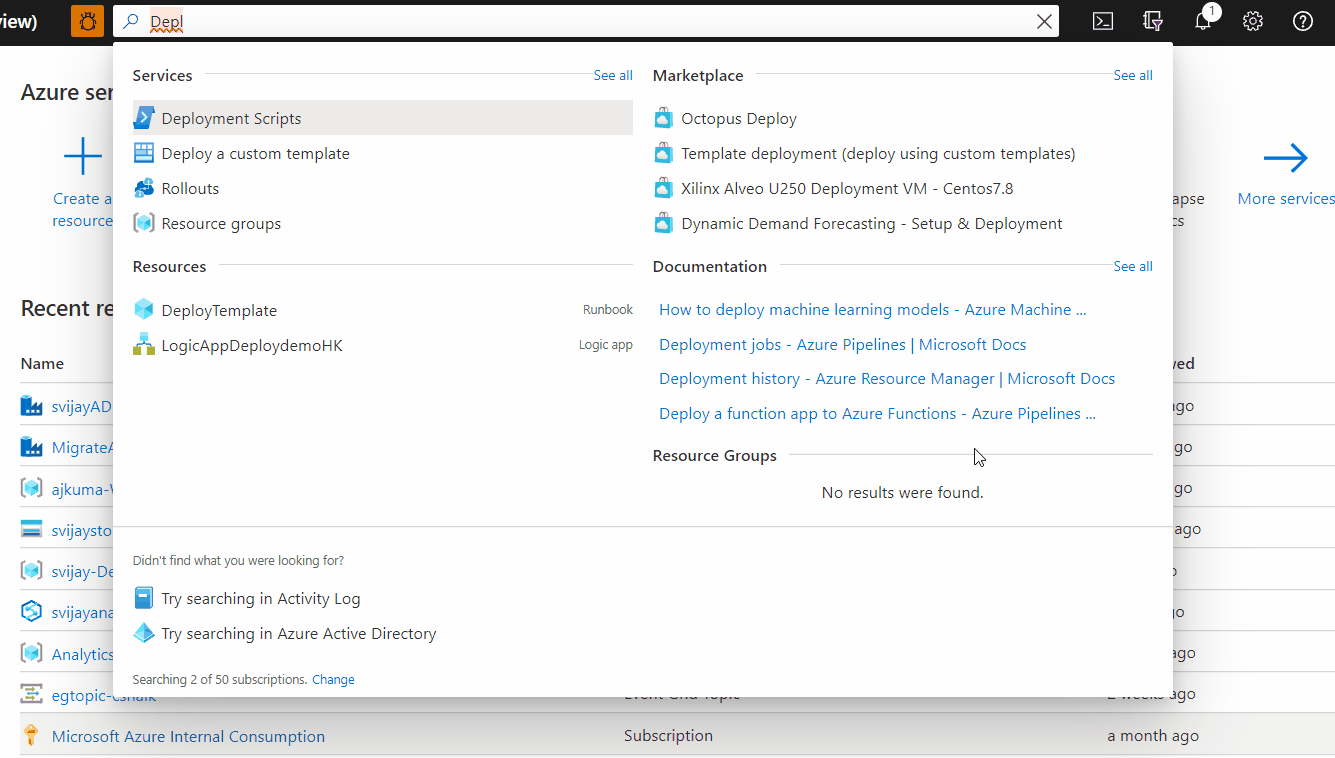The width and height of the screenshot is (1335, 758).
Task: Open the portal settings gear
Action: click(1252, 20)
